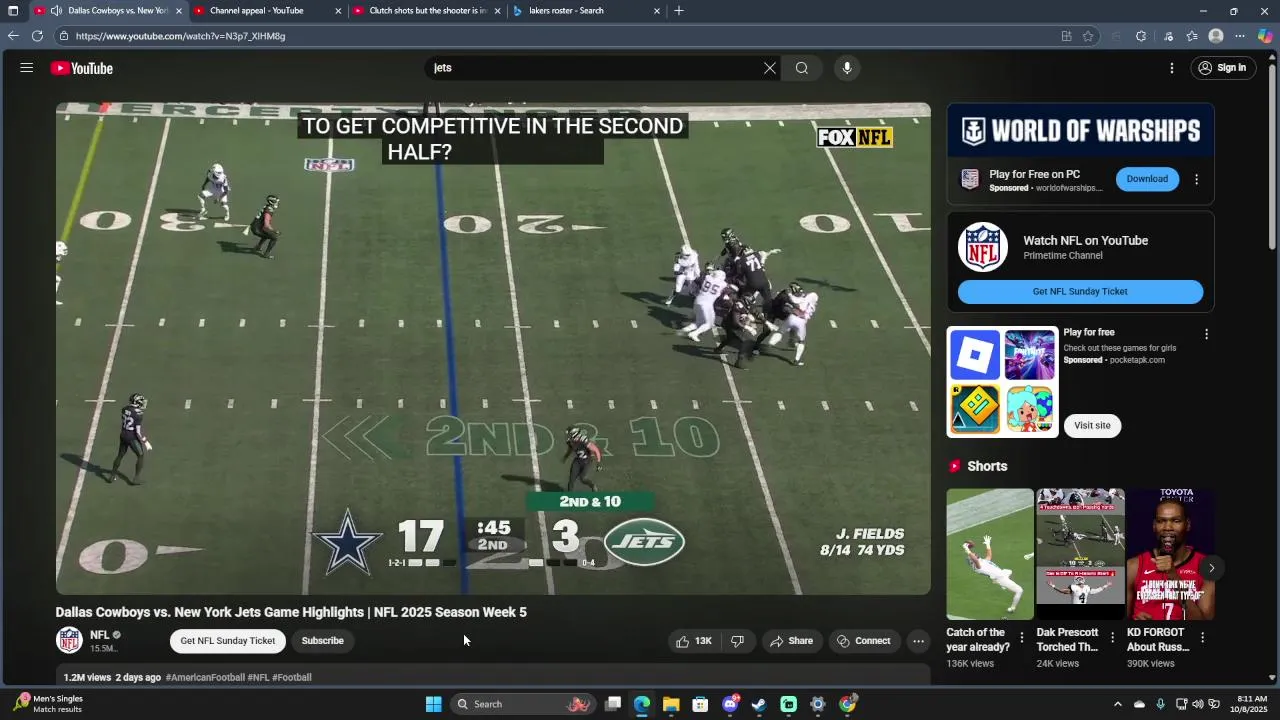Image resolution: width=1280 pixels, height=720 pixels.
Task: Open NFL channel name link
Action: point(99,635)
